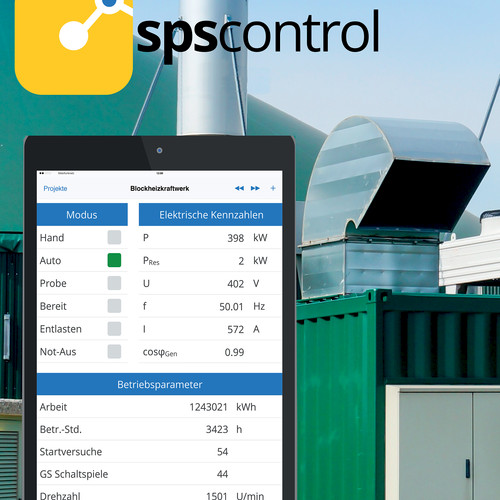This screenshot has height=500, width=500.
Task: Tap the tablet front camera dot
Action: (159, 150)
